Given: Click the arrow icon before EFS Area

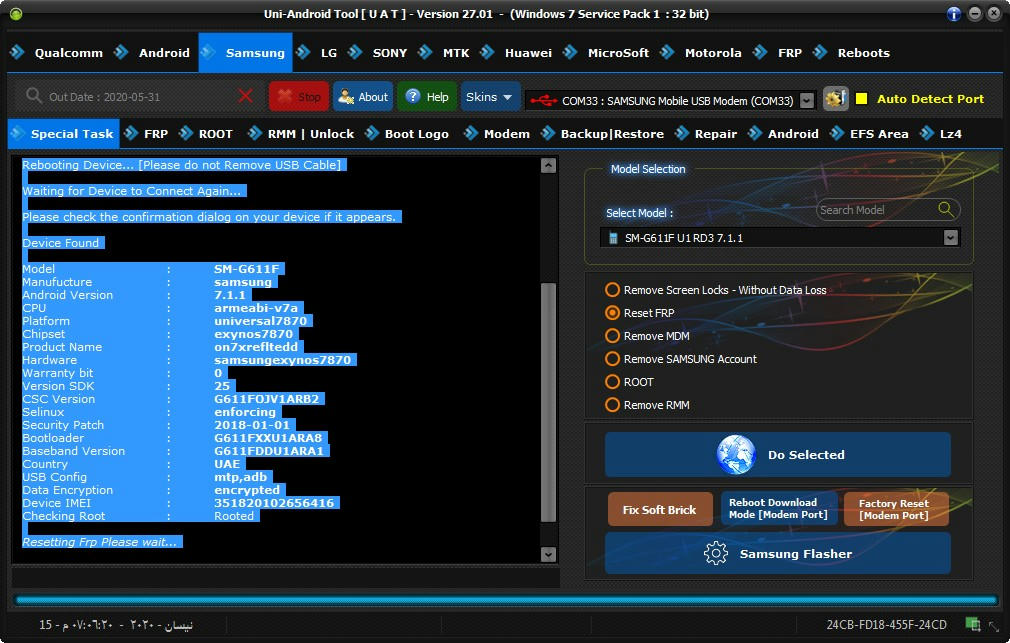Looking at the screenshot, I should [x=837, y=133].
